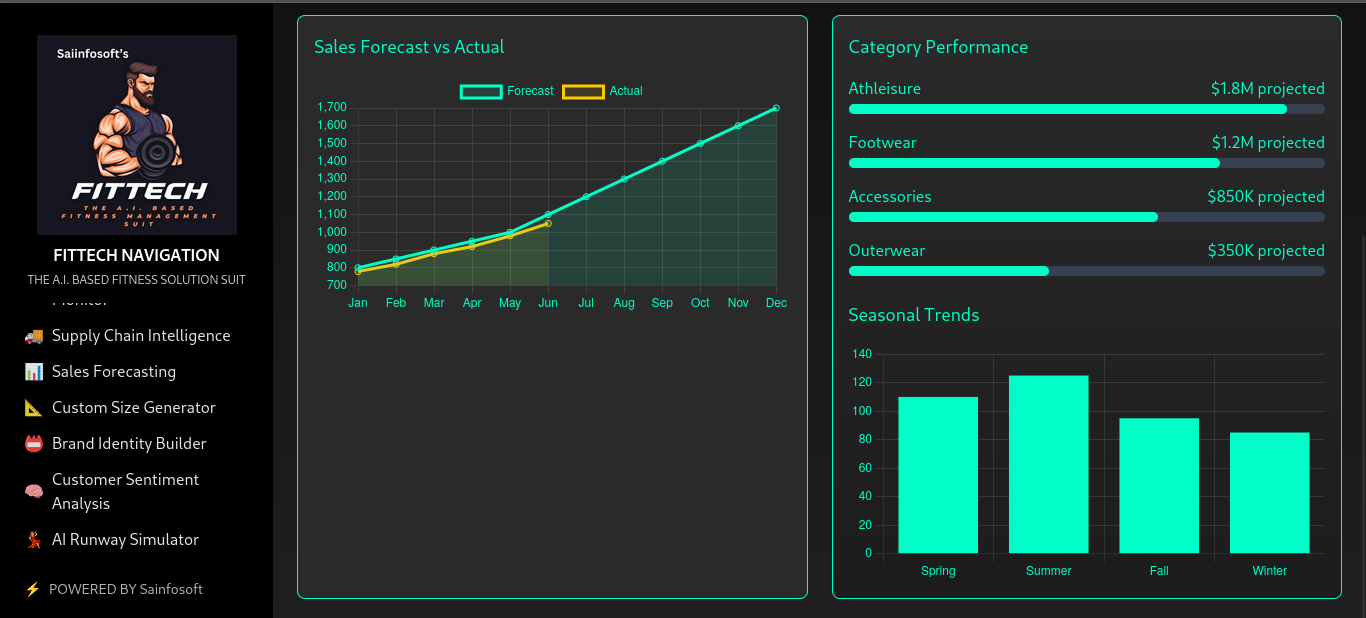Select the Winter bar in Seasonal Trends
Screen dimensions: 1366x618
(x=1269, y=492)
